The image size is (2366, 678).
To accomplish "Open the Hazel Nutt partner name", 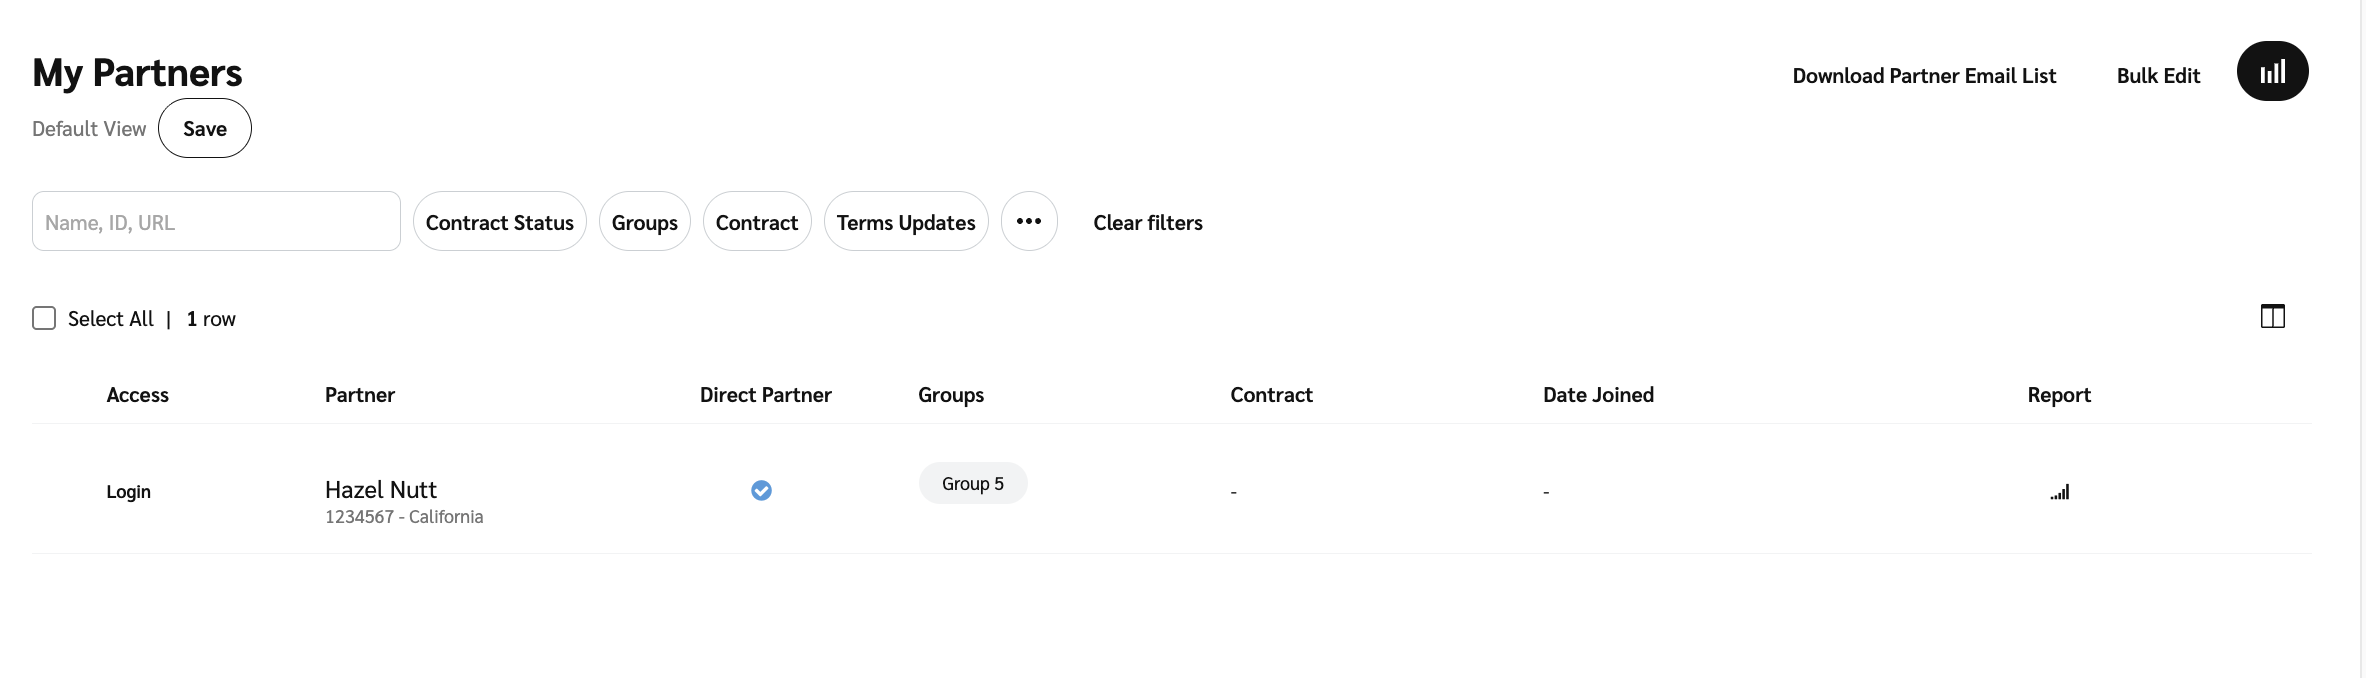I will [x=381, y=490].
